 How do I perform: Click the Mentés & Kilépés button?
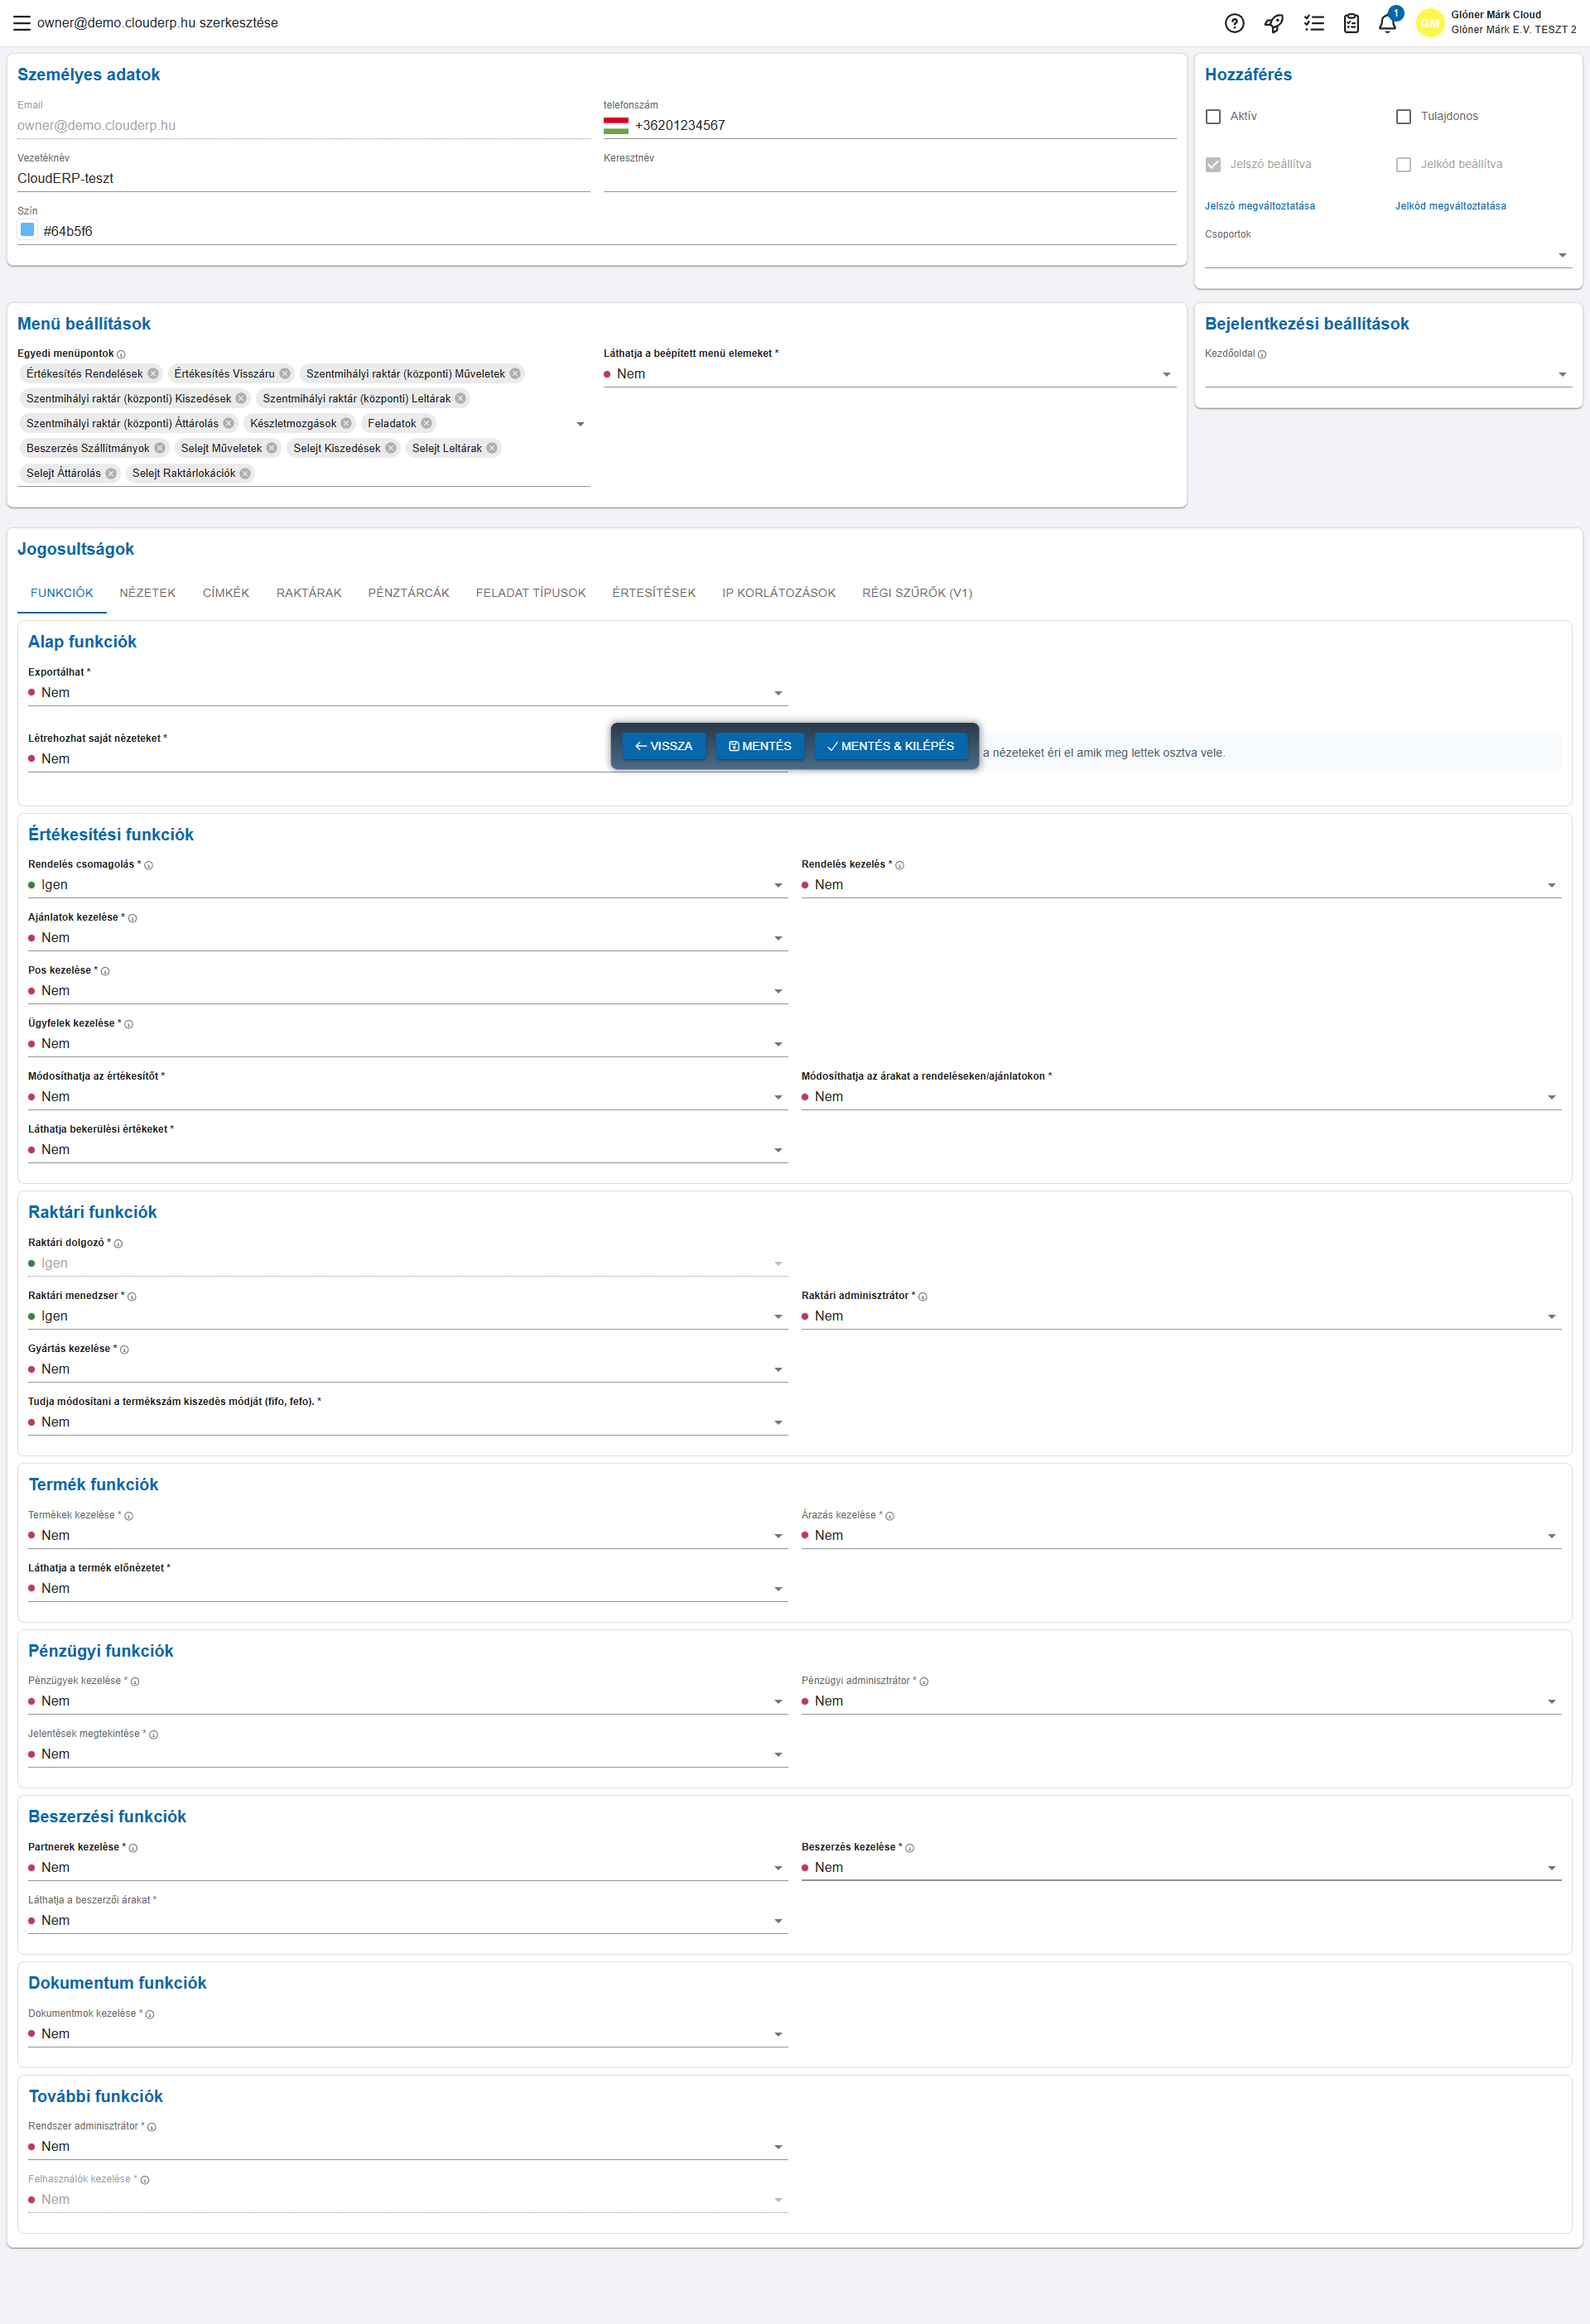coord(890,746)
